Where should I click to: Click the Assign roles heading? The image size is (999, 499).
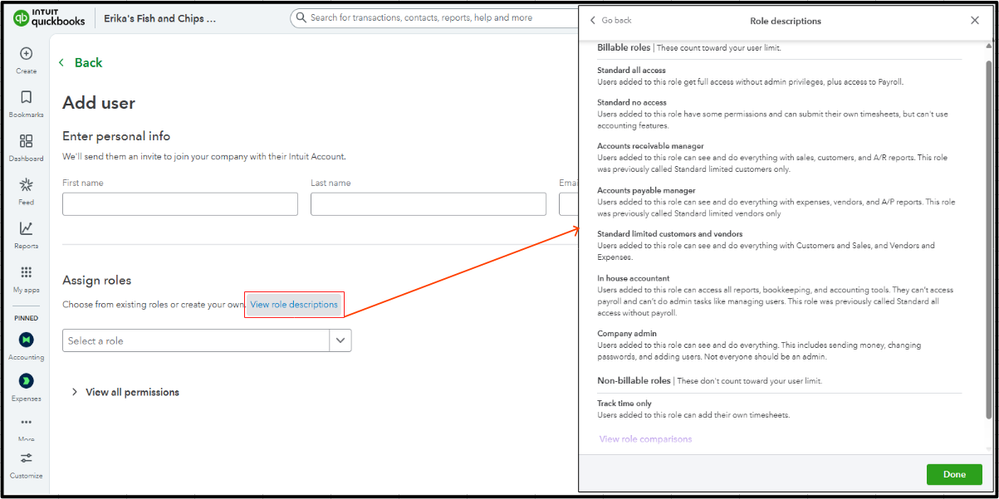pyautogui.click(x=97, y=280)
